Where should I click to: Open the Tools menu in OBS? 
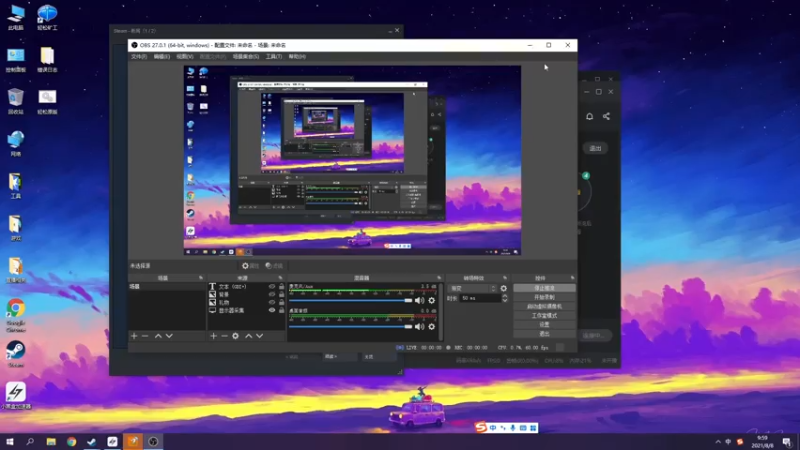(273, 57)
